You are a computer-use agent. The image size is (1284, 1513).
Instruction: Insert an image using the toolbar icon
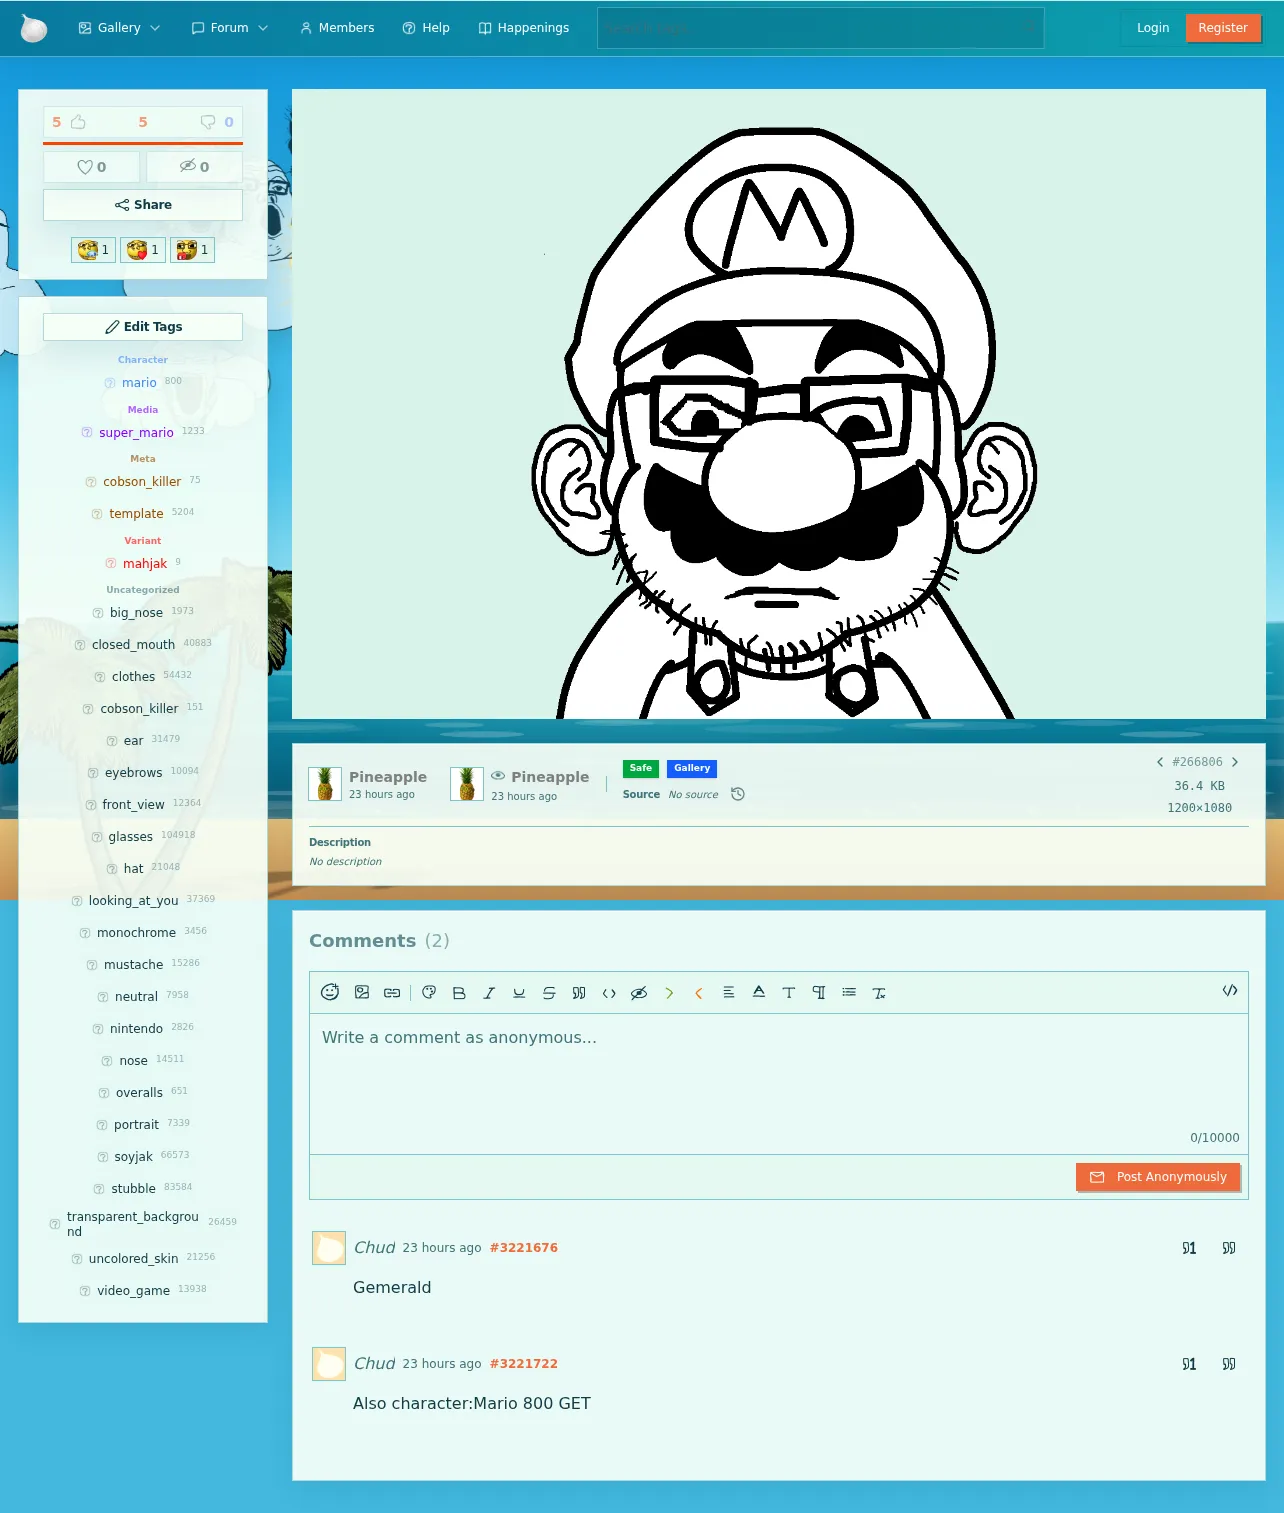point(362,992)
